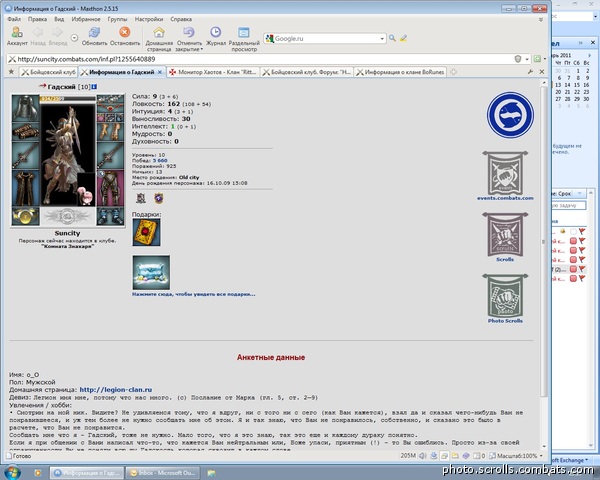Click the folder icon in status bar
Image resolution: width=600 pixels, height=480 pixels.
coord(455,456)
